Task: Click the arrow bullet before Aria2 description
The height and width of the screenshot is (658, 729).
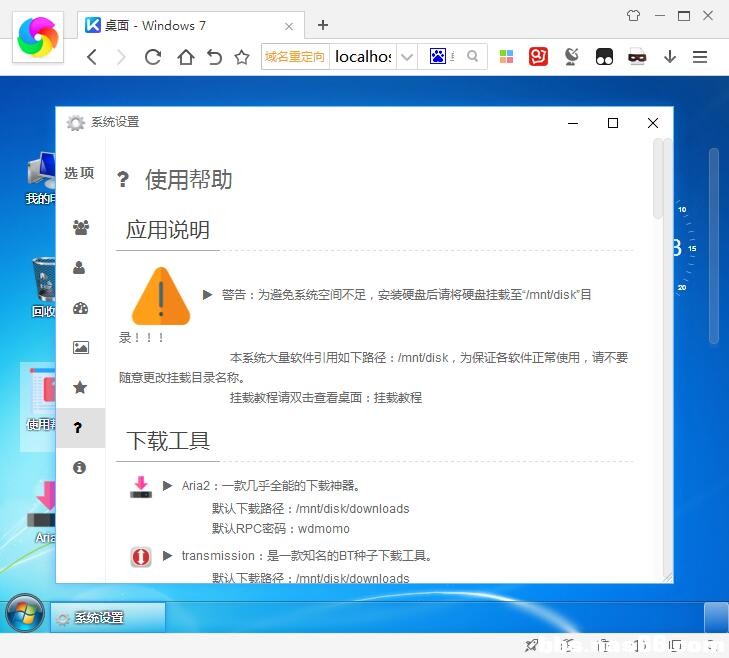Action: point(167,486)
